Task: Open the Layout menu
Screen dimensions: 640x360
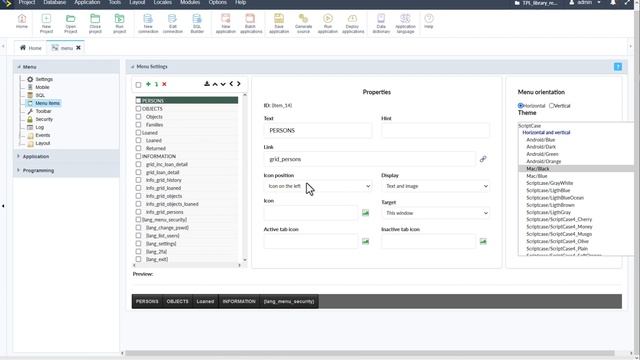Action: tap(137, 2)
